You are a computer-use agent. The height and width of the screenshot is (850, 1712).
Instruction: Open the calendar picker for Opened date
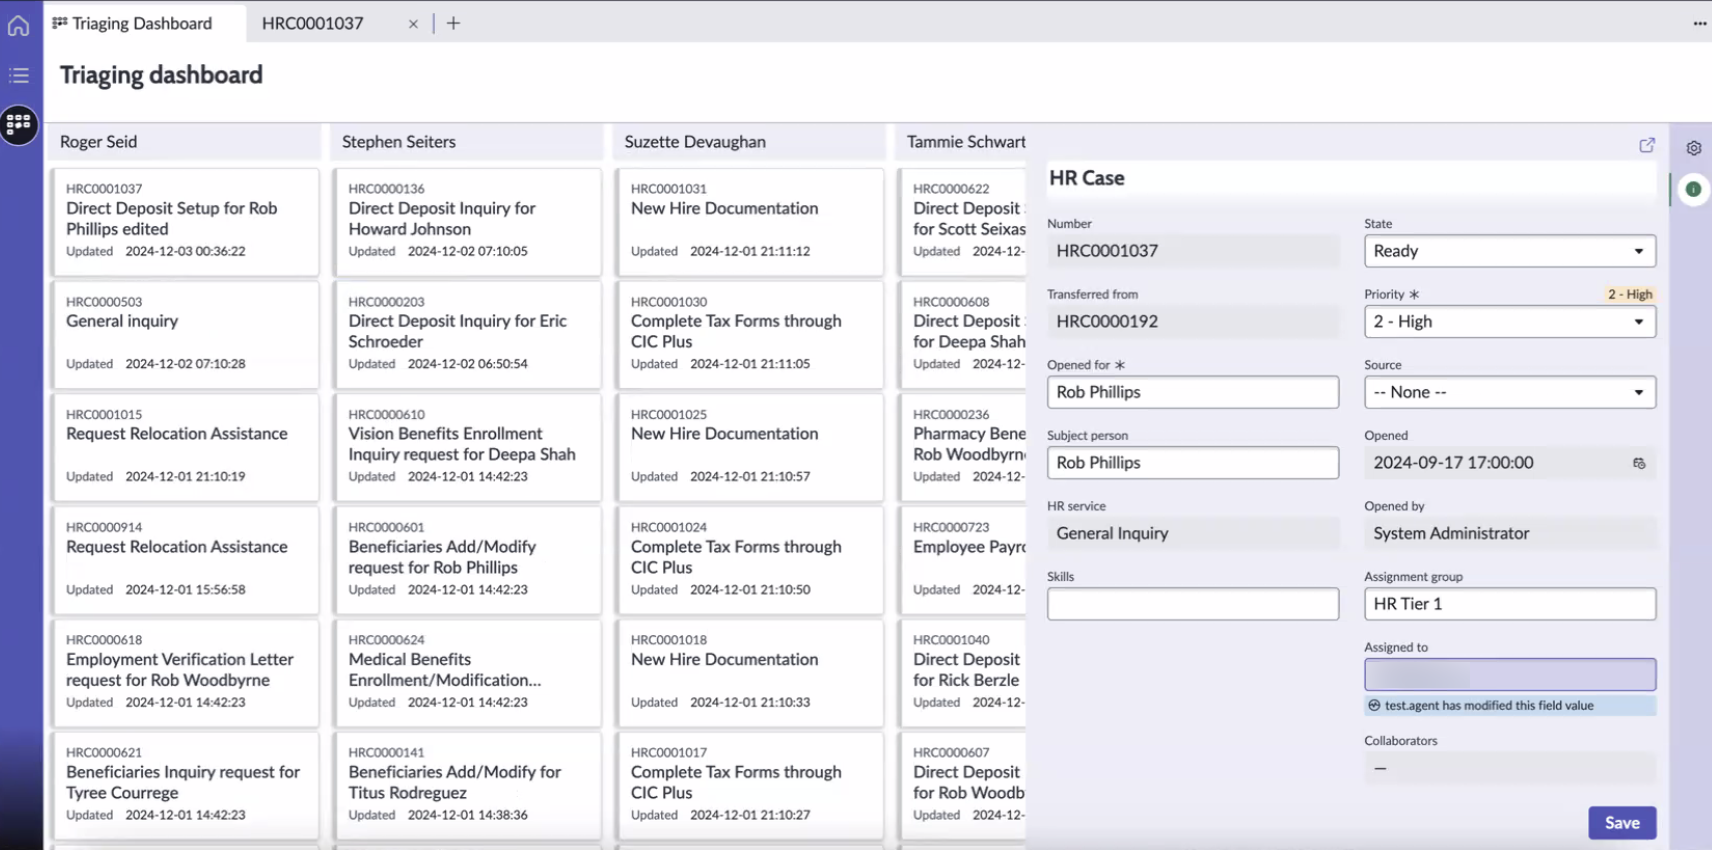1639,463
